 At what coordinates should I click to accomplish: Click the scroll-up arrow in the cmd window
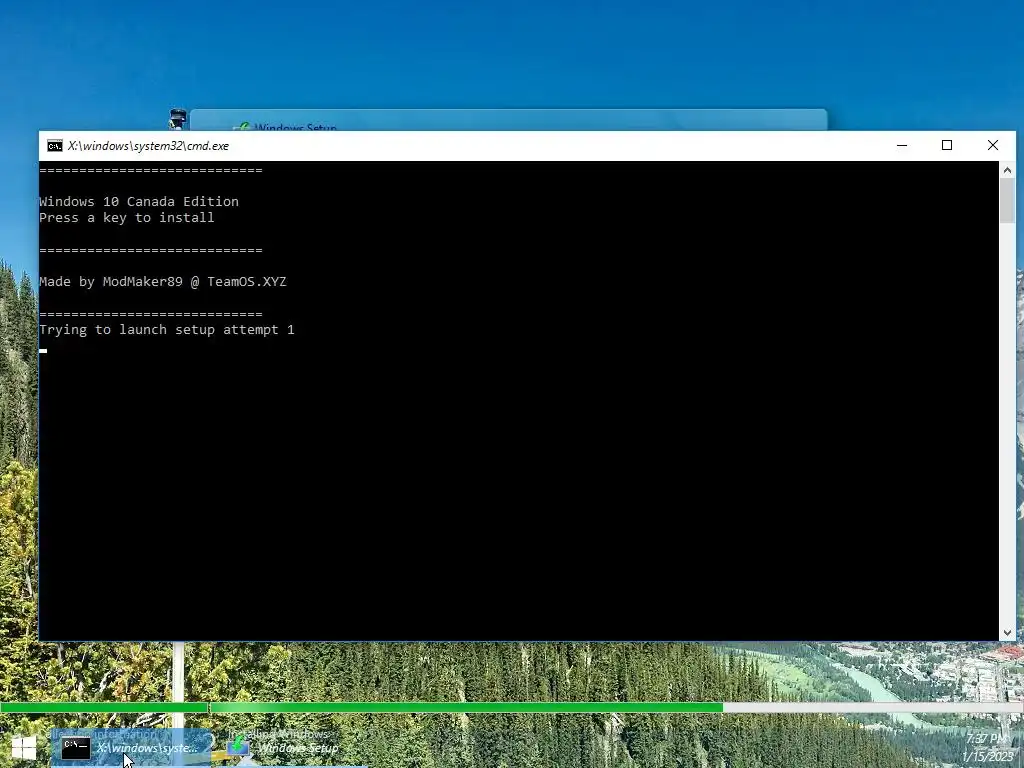(x=1007, y=170)
